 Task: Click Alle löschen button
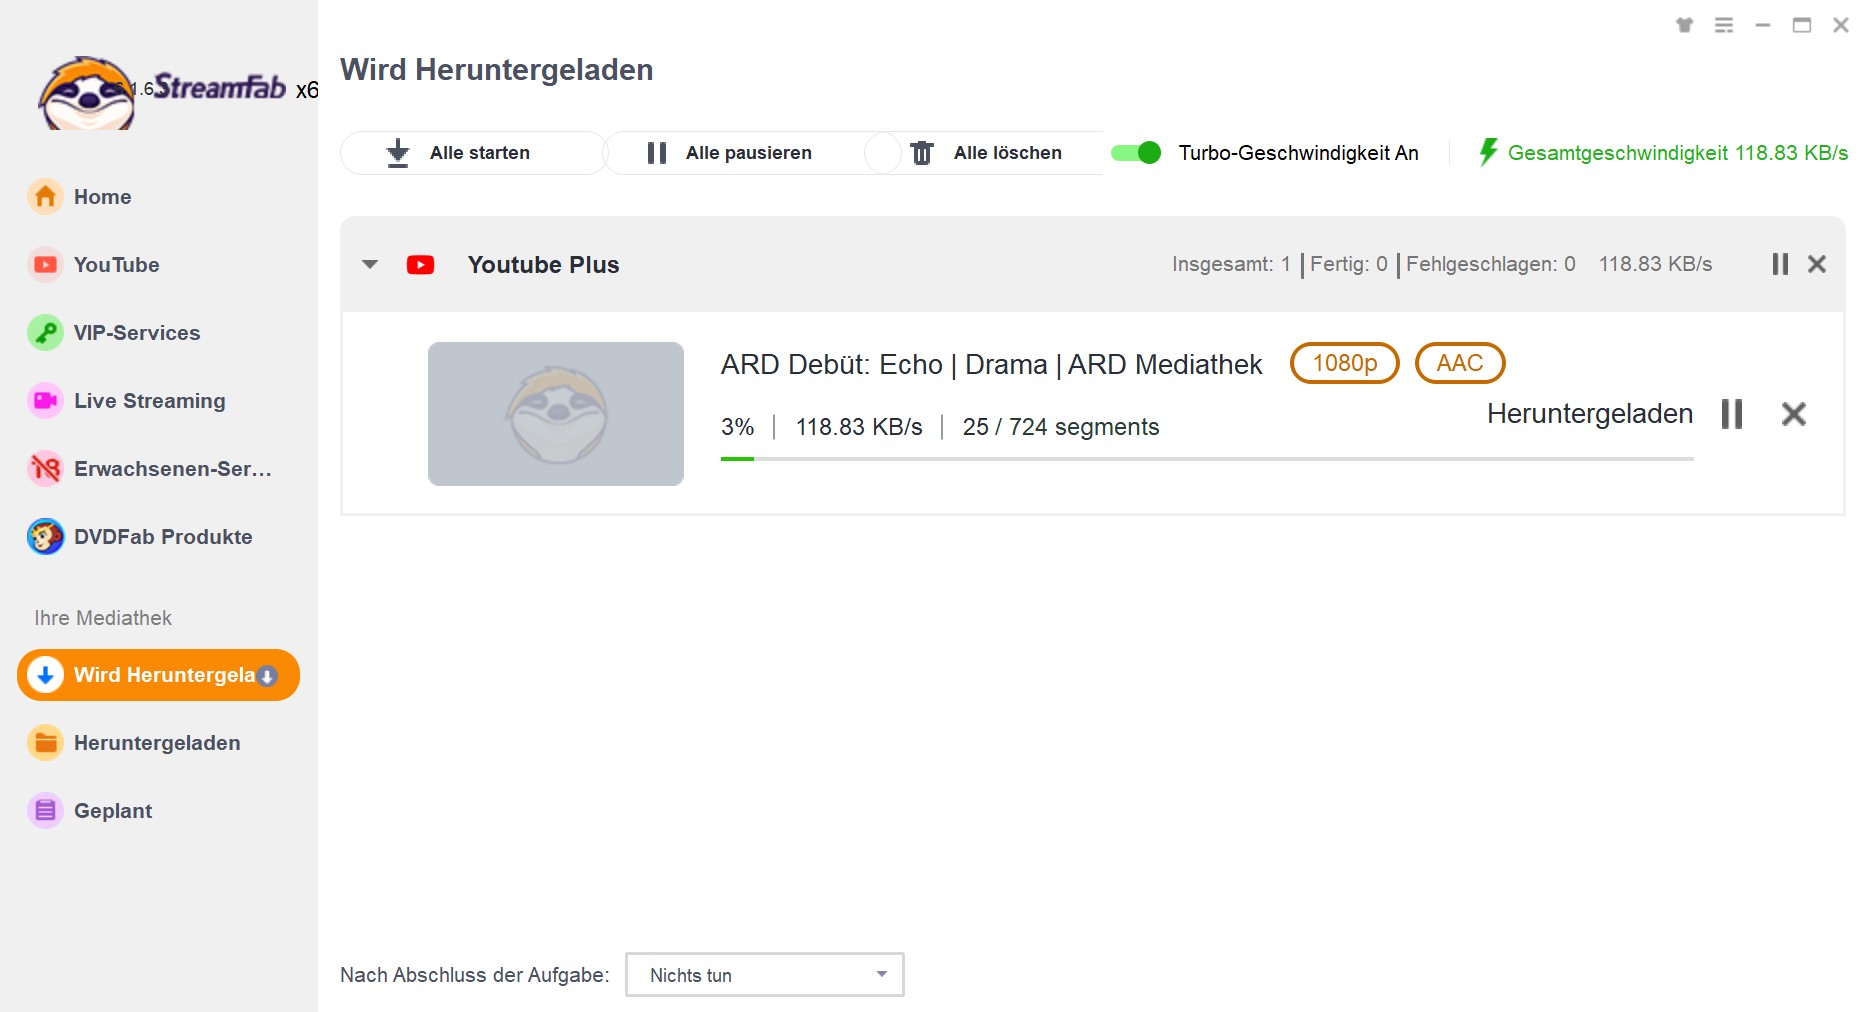point(985,153)
